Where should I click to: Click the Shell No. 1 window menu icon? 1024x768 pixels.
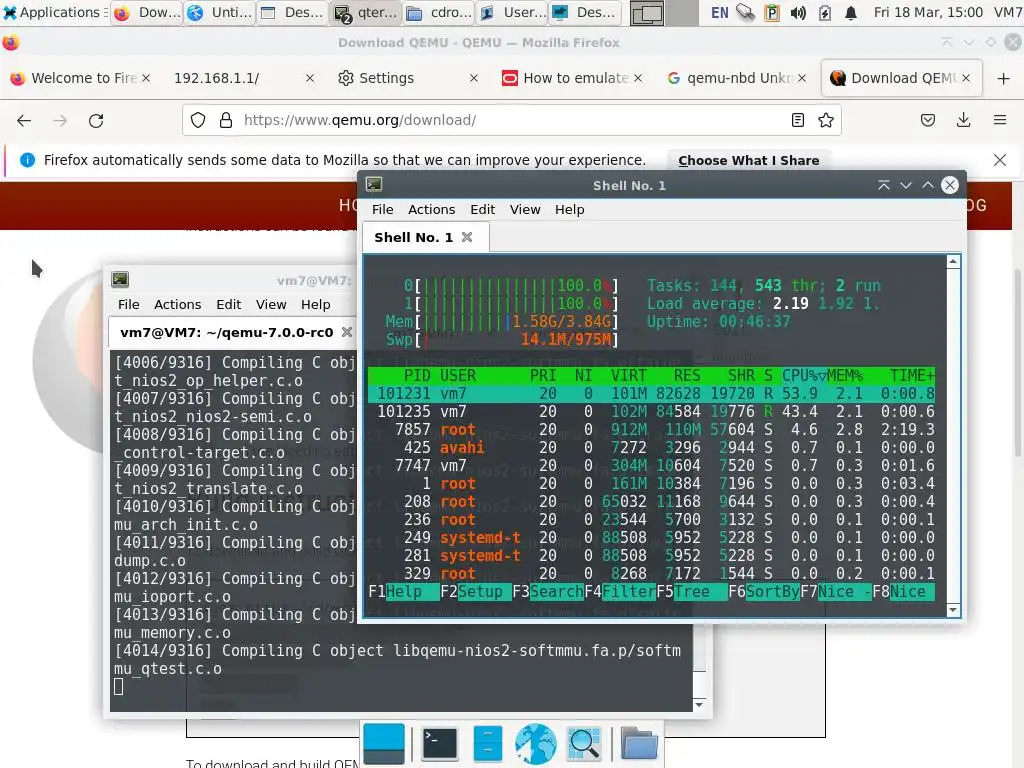pyautogui.click(x=374, y=185)
